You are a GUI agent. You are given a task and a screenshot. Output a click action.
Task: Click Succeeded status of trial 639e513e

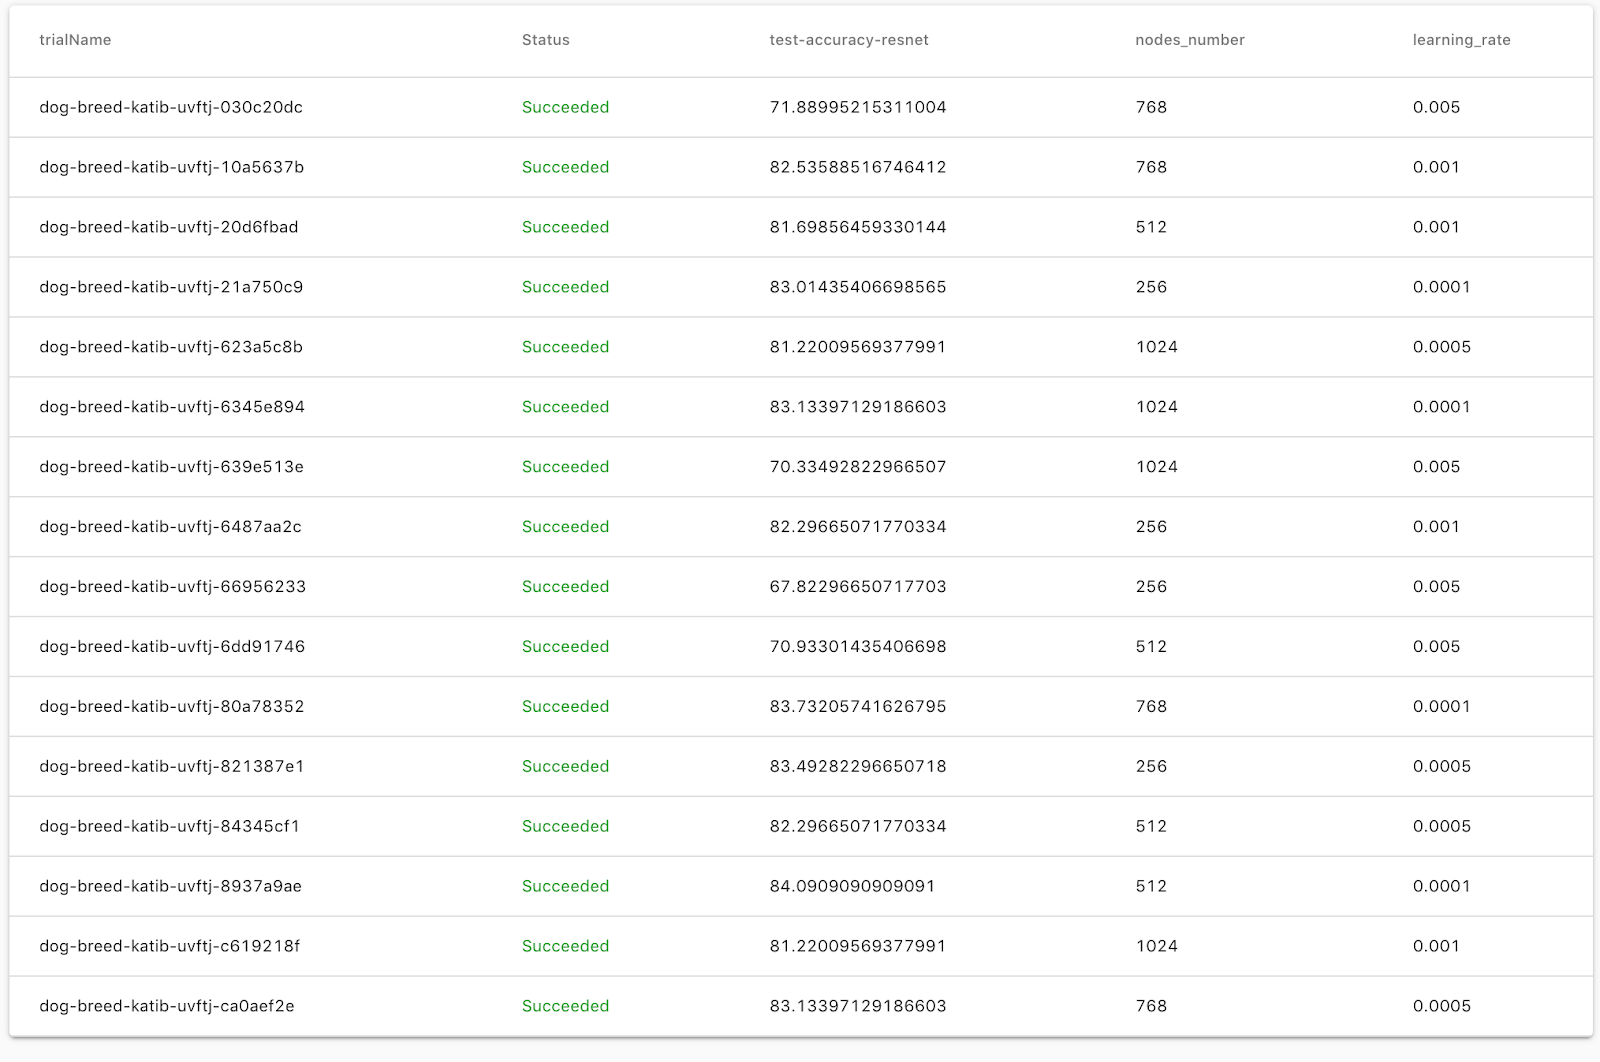pos(565,467)
